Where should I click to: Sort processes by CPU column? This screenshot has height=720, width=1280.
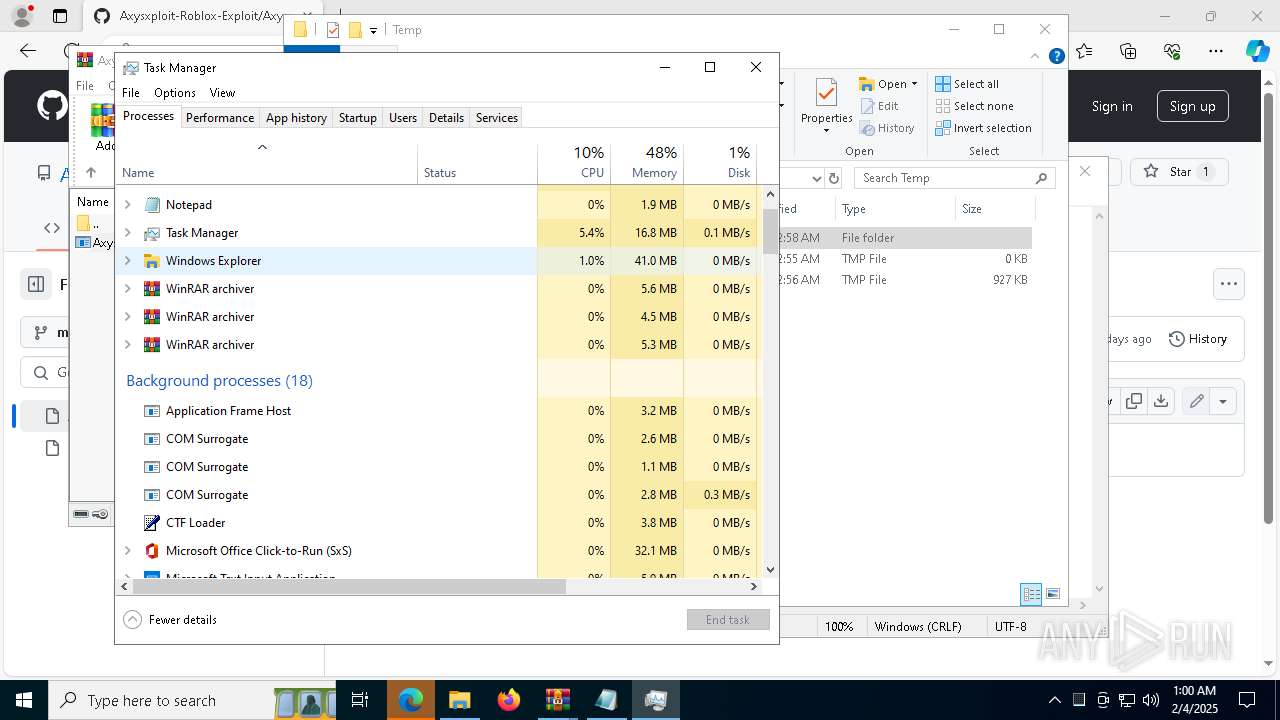pos(574,163)
